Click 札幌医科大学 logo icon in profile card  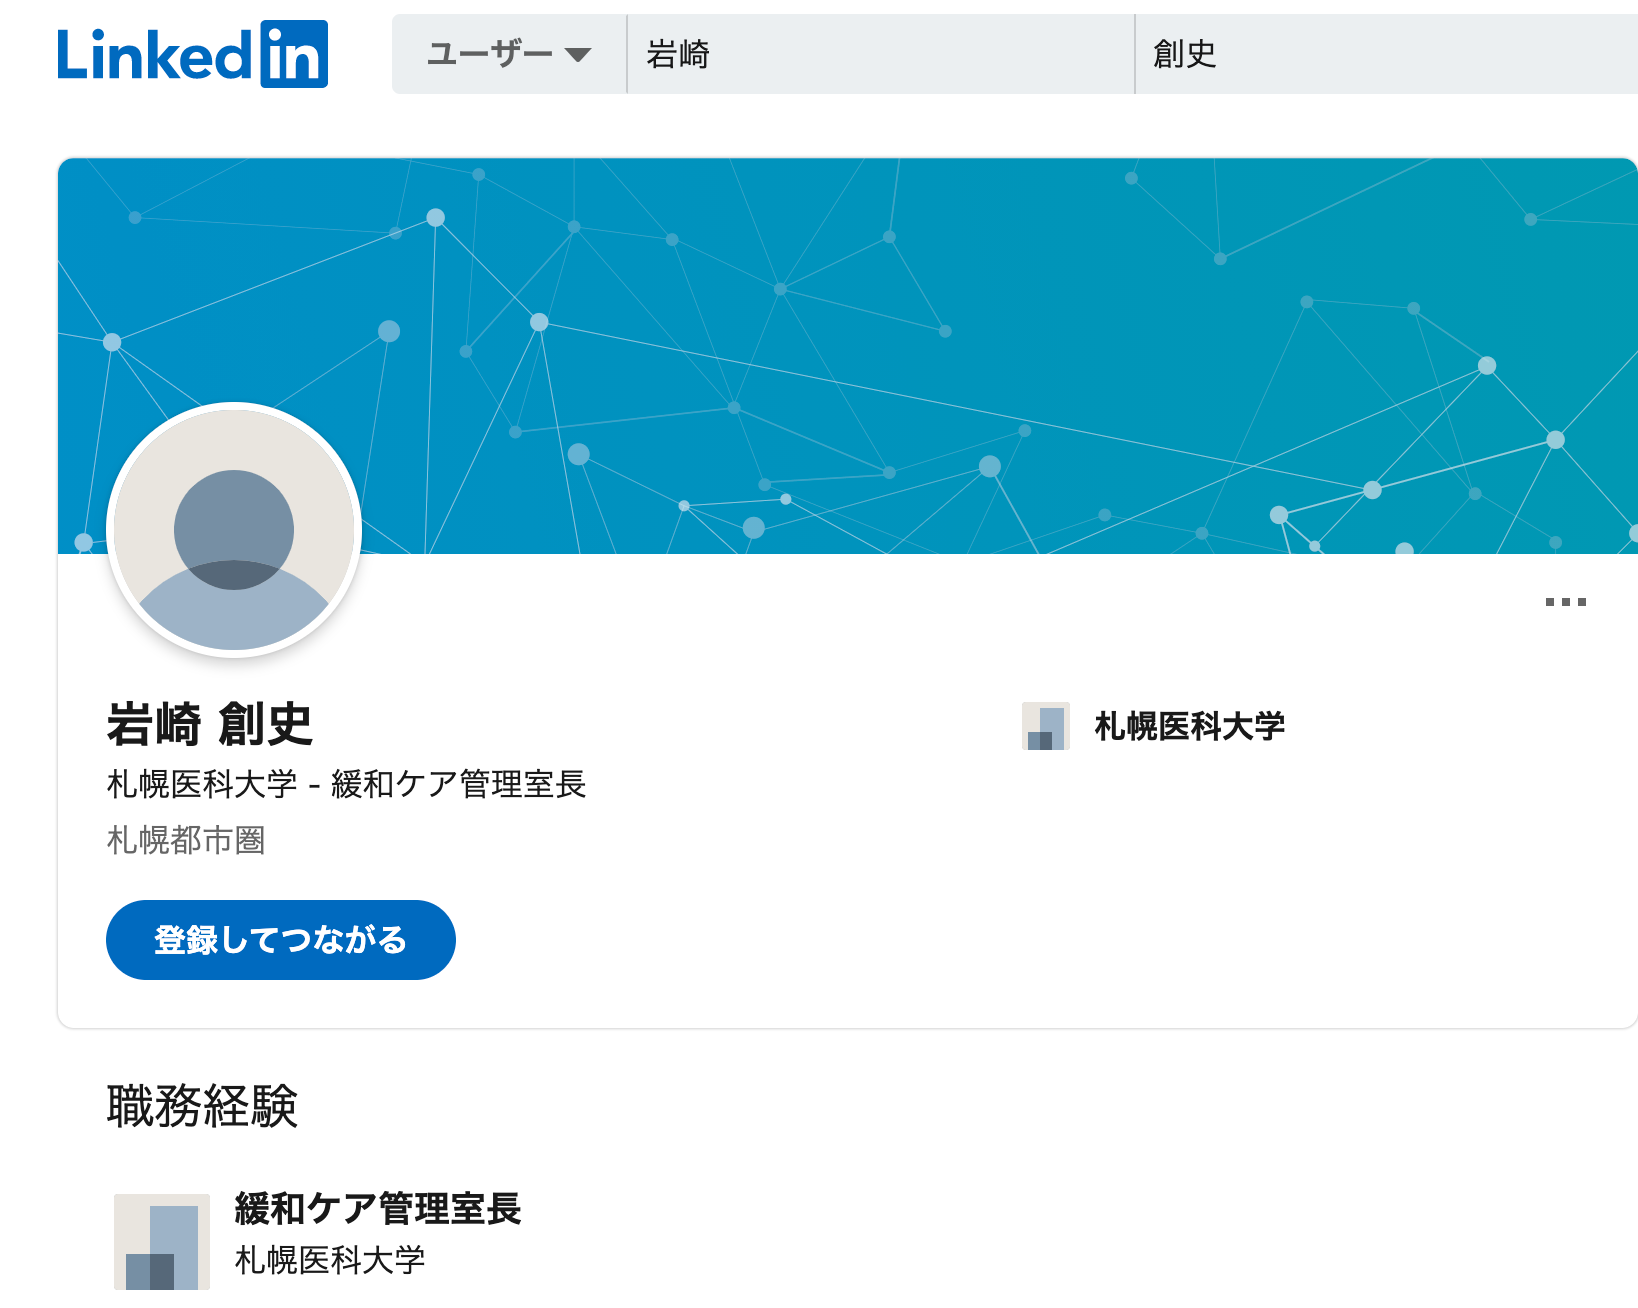pos(1046,726)
